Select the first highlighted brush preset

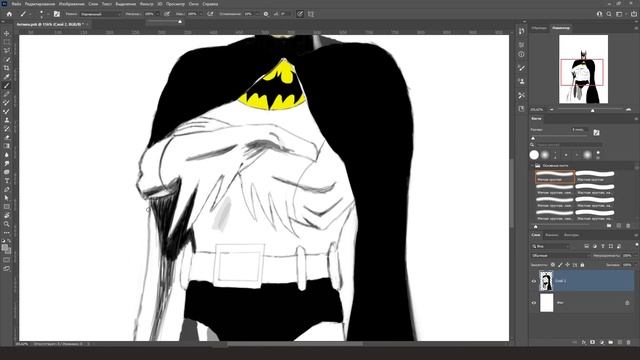(555, 177)
